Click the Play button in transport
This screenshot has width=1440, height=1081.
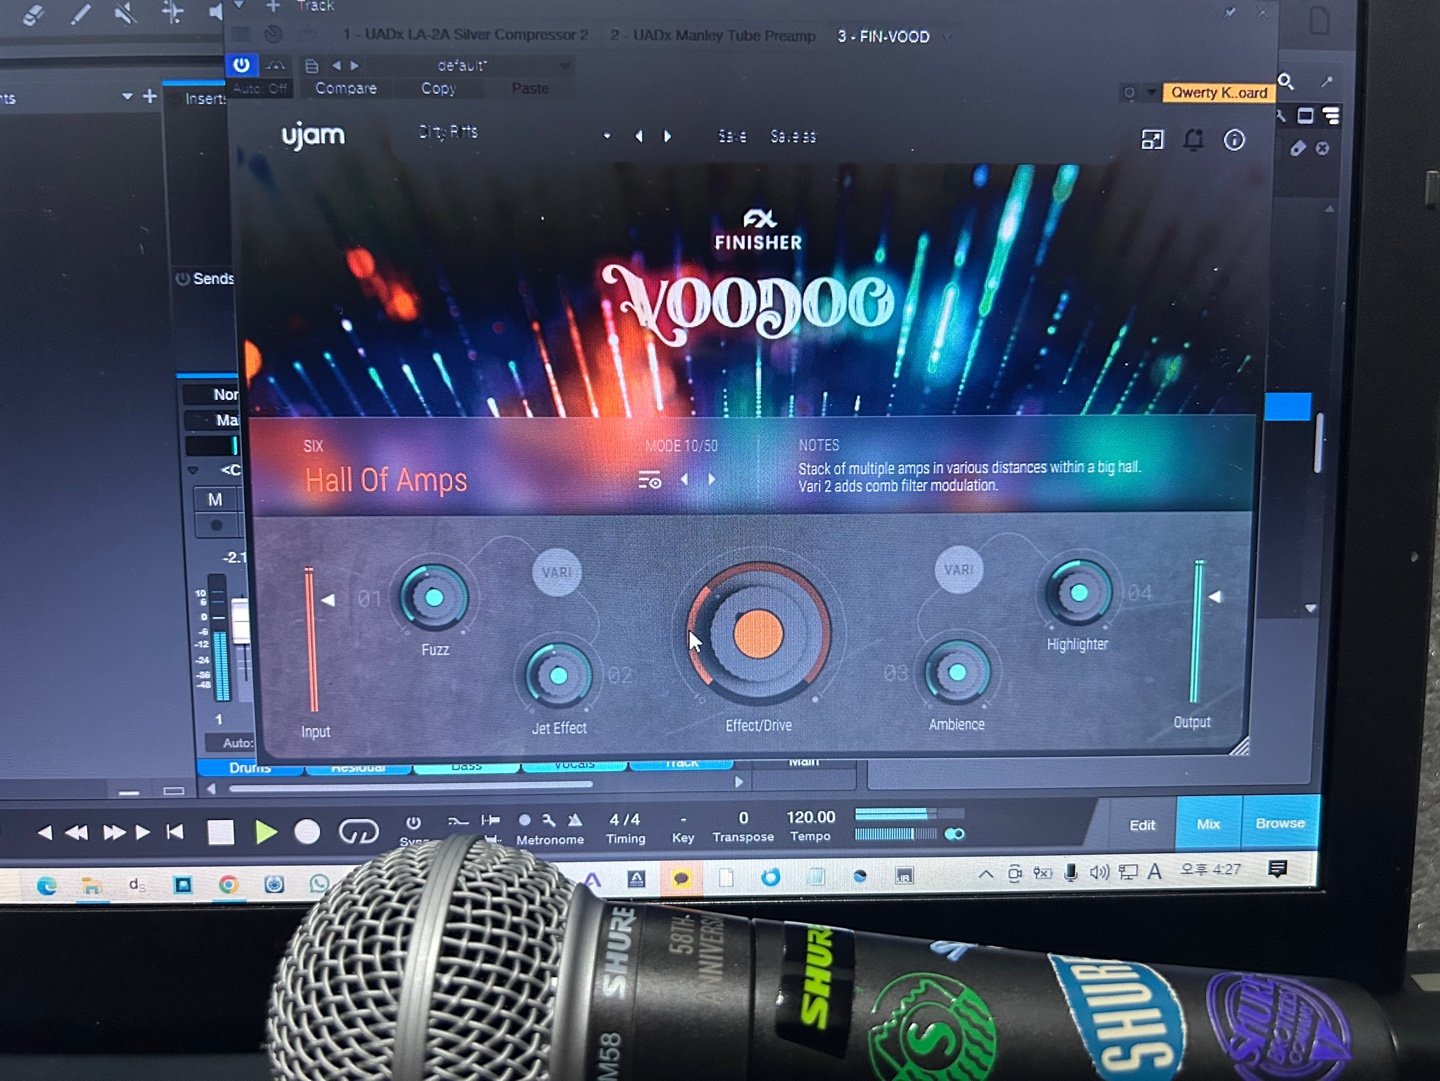coord(265,832)
